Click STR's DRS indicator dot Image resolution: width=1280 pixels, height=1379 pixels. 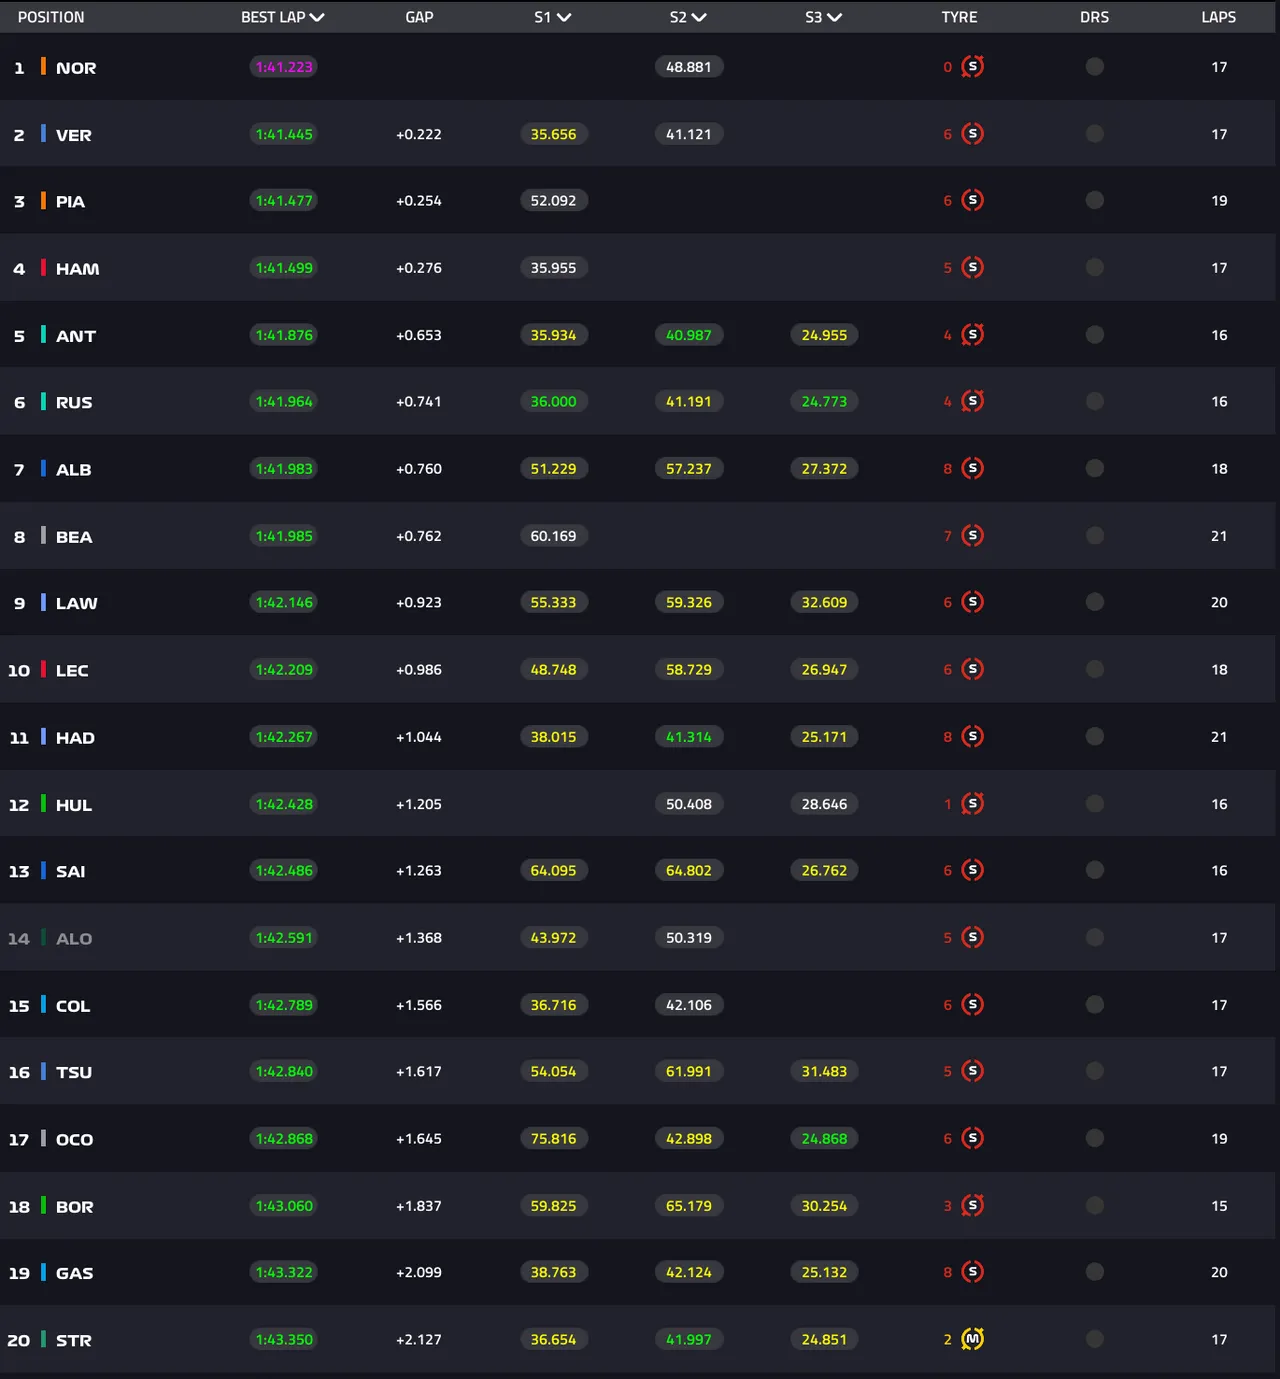[1095, 1339]
